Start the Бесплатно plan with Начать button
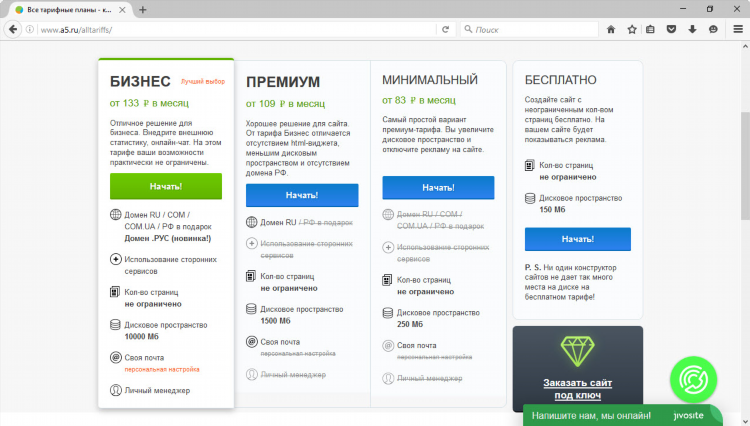The image size is (750, 426). 578,239
